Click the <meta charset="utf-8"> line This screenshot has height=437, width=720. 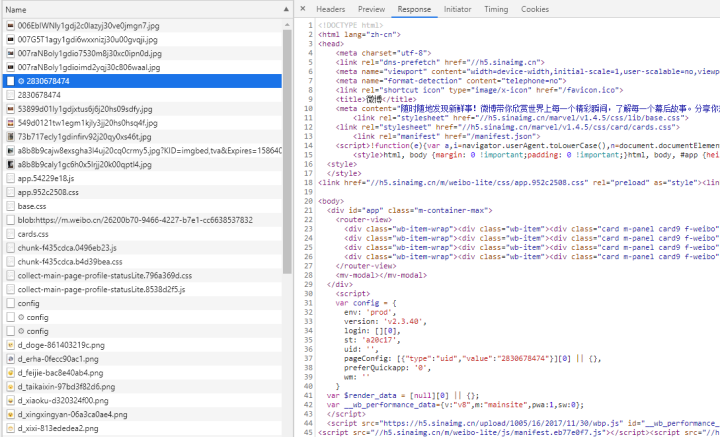383,53
